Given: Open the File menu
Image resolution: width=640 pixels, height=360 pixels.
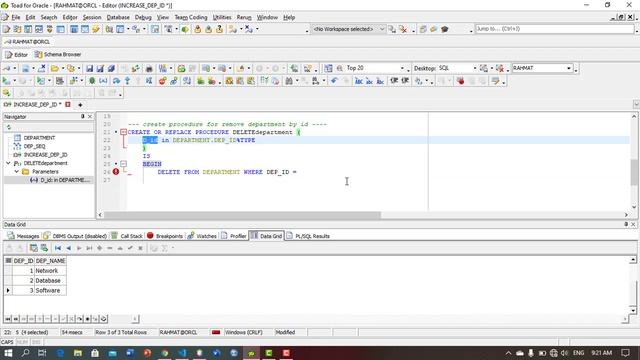Looking at the screenshot, I should click(16, 17).
